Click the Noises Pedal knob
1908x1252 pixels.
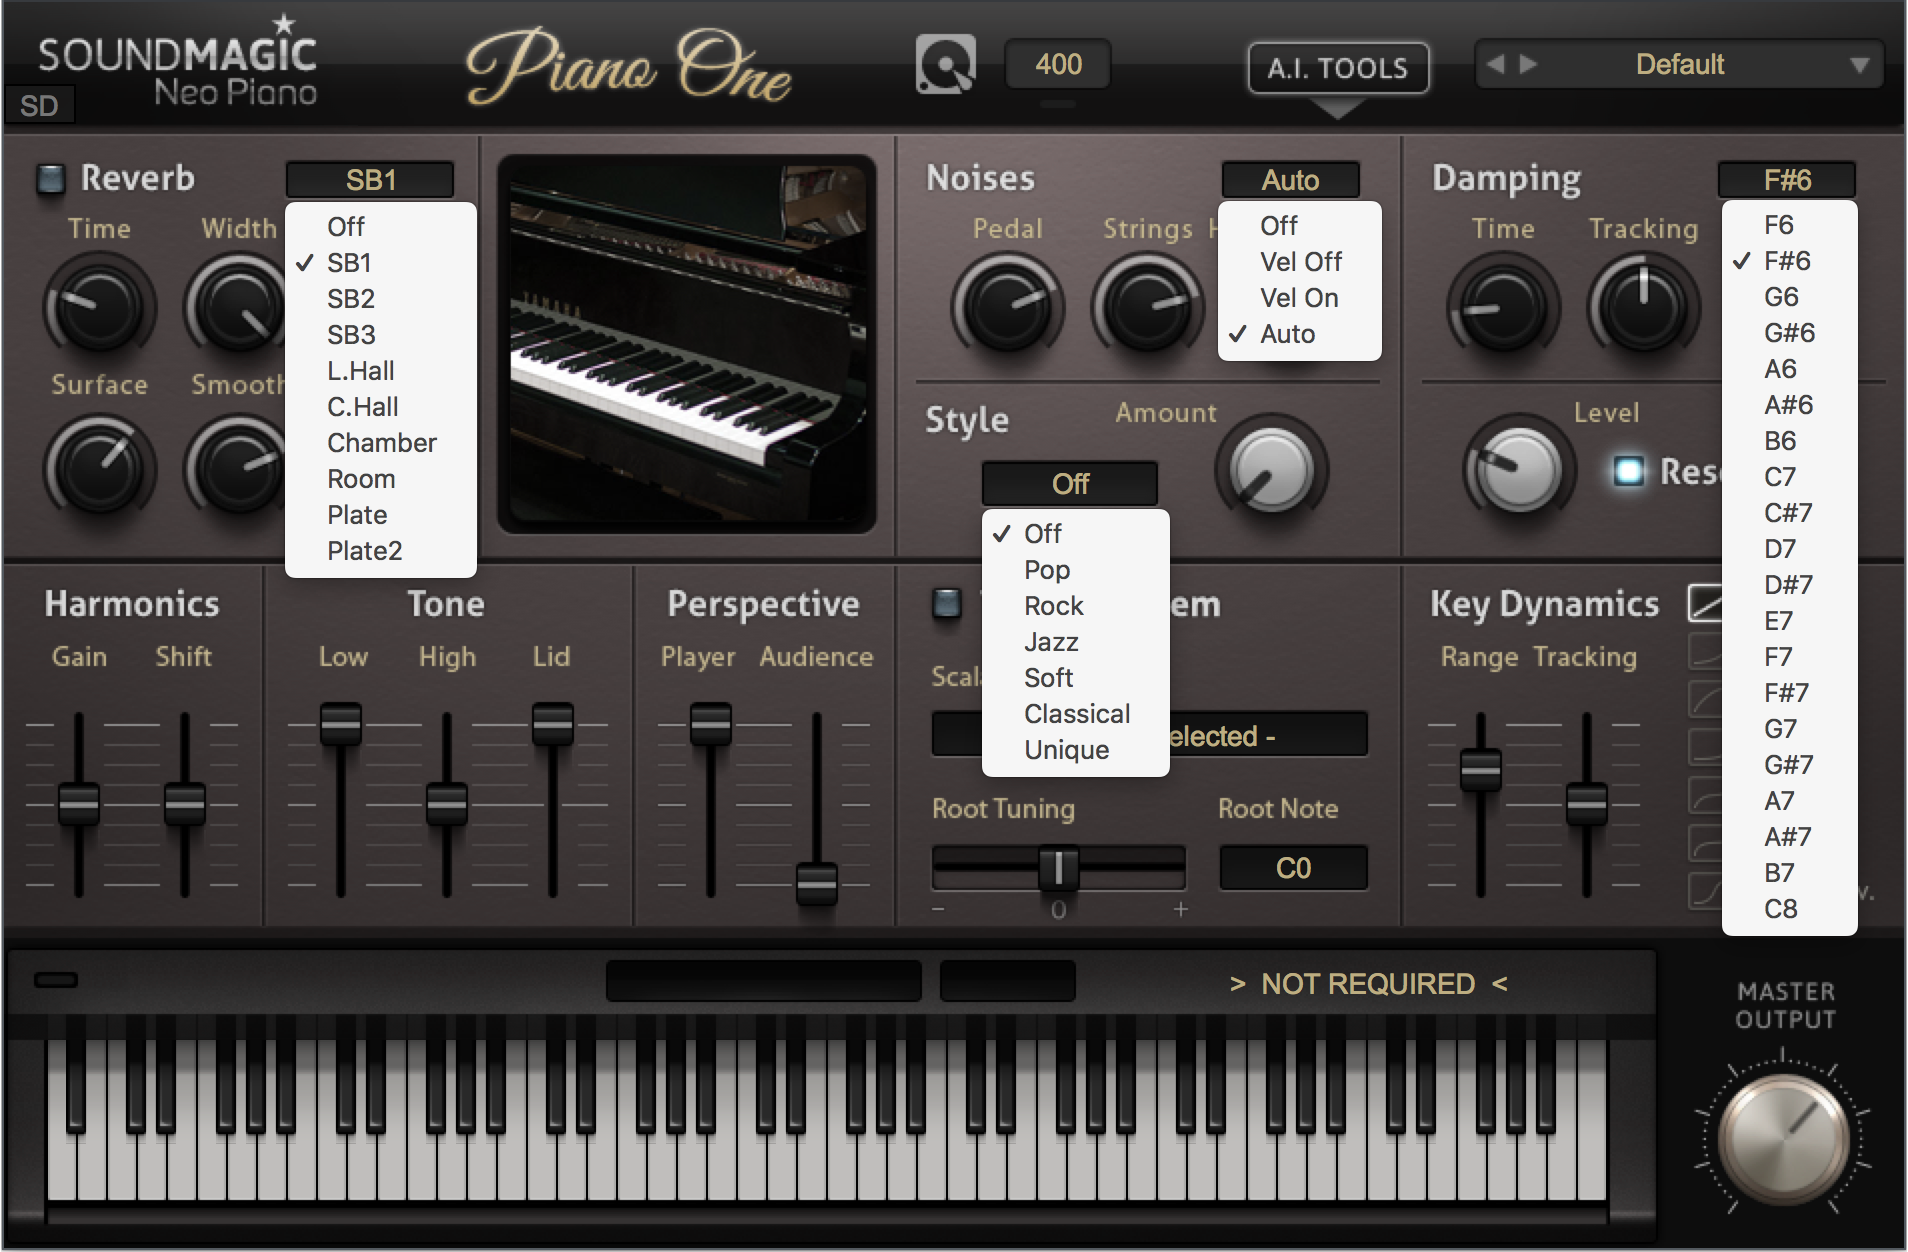(x=1007, y=307)
